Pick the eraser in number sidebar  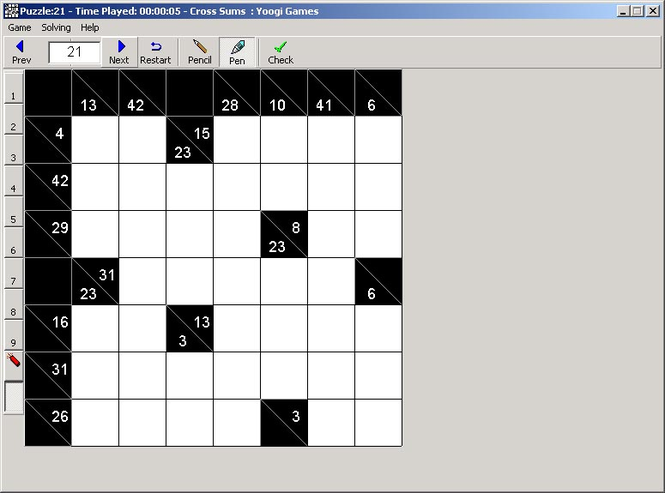tap(13, 361)
